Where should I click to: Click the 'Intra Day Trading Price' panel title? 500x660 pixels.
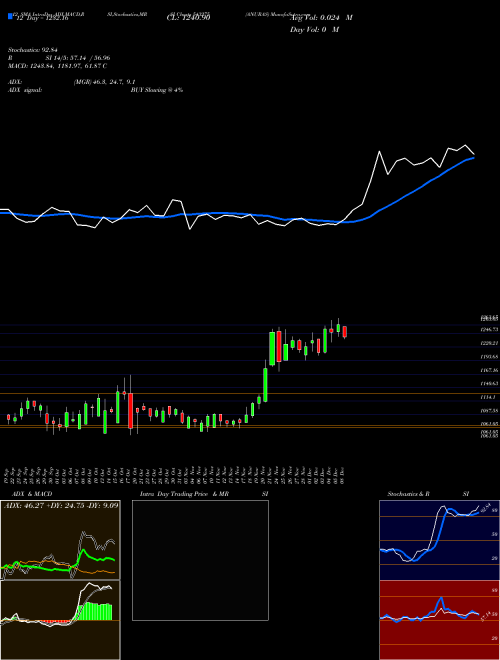tap(174, 494)
